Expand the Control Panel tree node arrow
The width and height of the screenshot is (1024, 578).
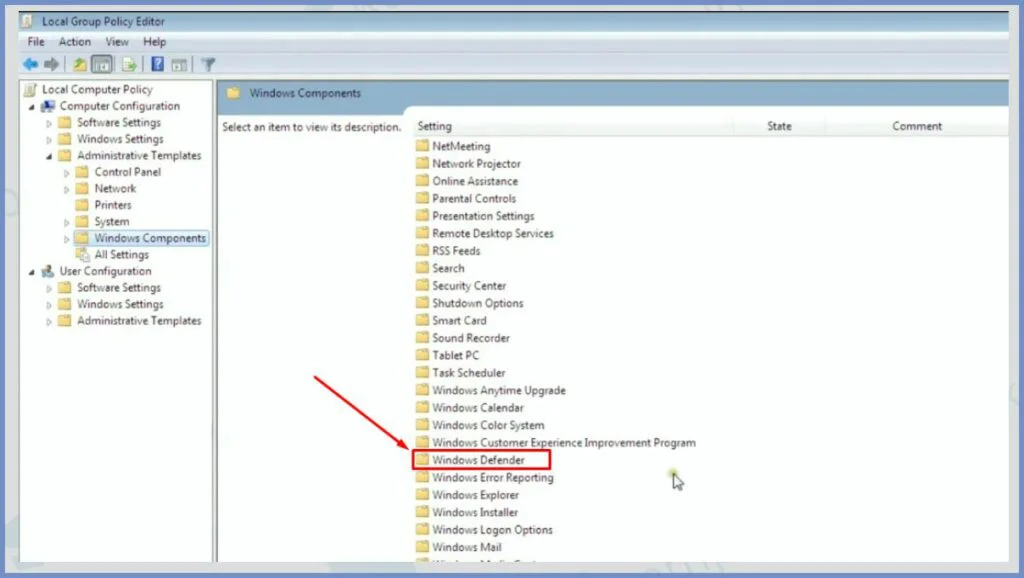(67, 173)
